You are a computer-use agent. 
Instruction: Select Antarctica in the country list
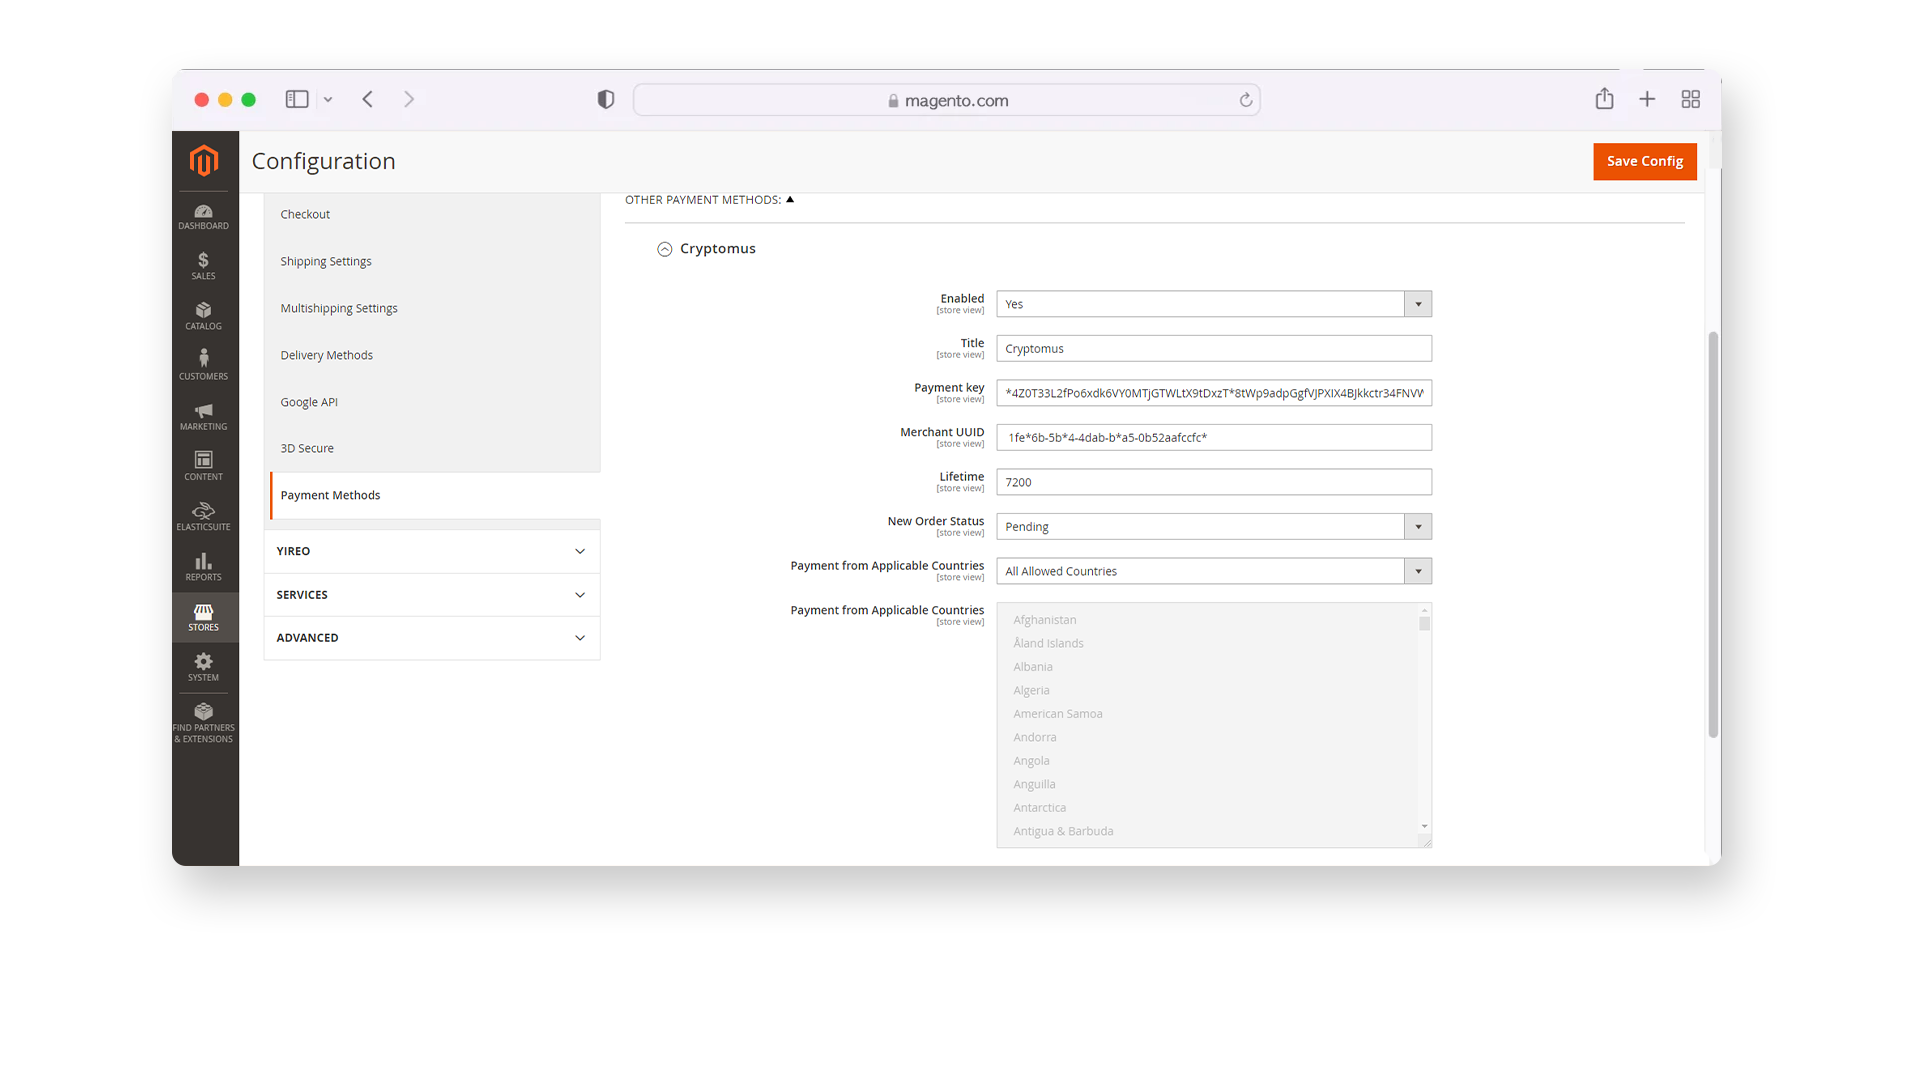tap(1039, 808)
